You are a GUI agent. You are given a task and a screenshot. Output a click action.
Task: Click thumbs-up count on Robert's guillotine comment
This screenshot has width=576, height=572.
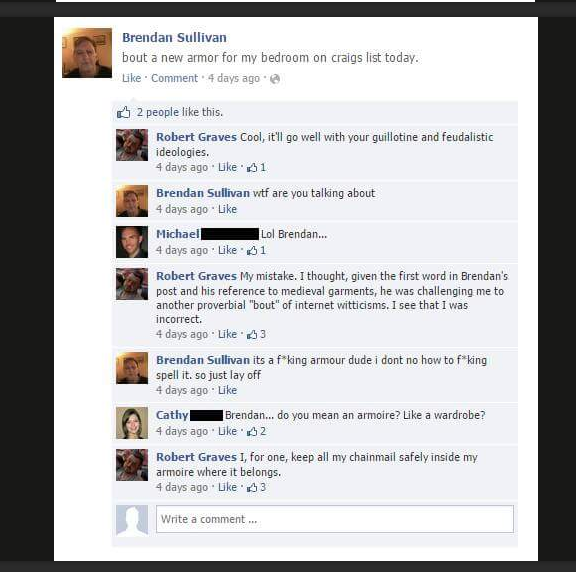[256, 168]
